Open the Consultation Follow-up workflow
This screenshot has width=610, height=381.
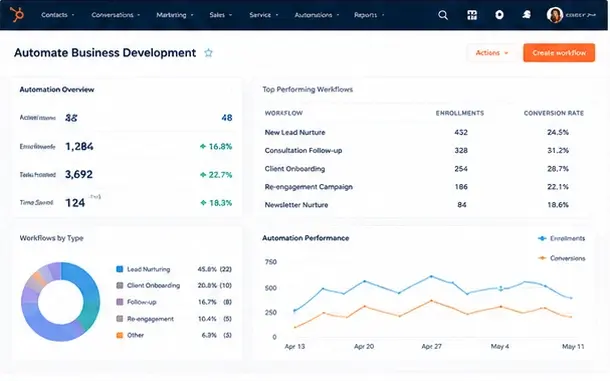point(303,150)
